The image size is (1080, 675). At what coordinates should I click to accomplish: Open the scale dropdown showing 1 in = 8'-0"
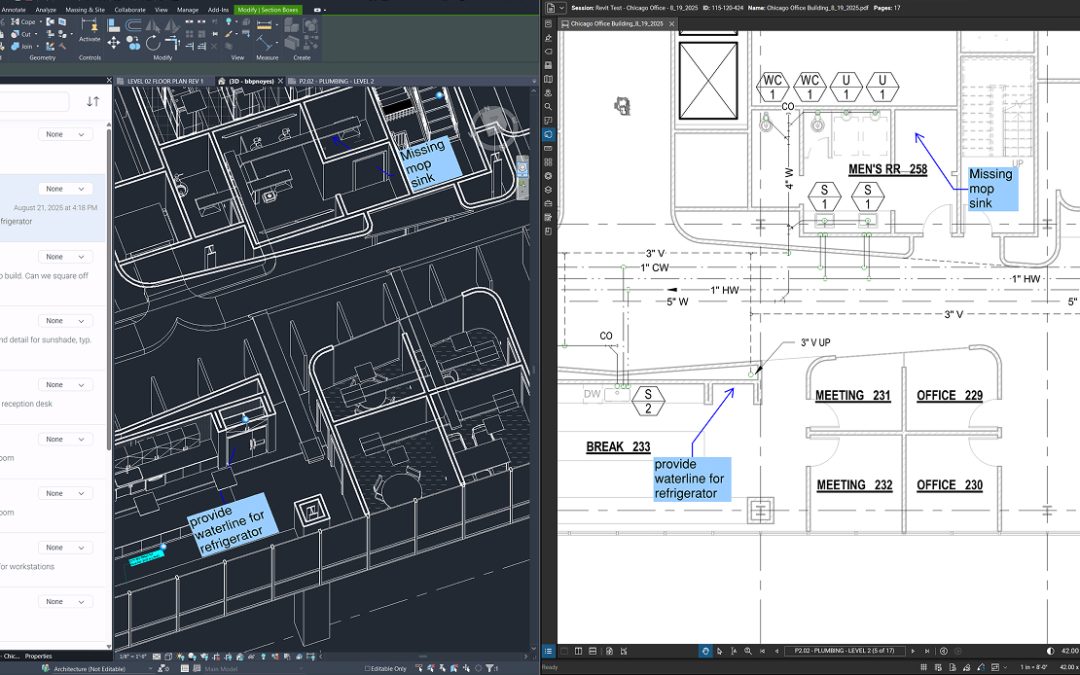tap(1031, 664)
